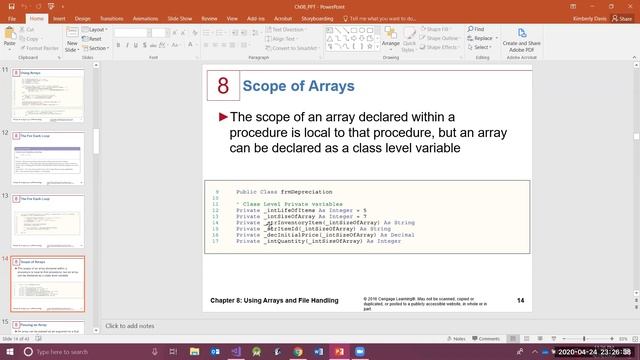Open Task View from the taskbar
Screen dimensions: 640x360
pos(173,351)
